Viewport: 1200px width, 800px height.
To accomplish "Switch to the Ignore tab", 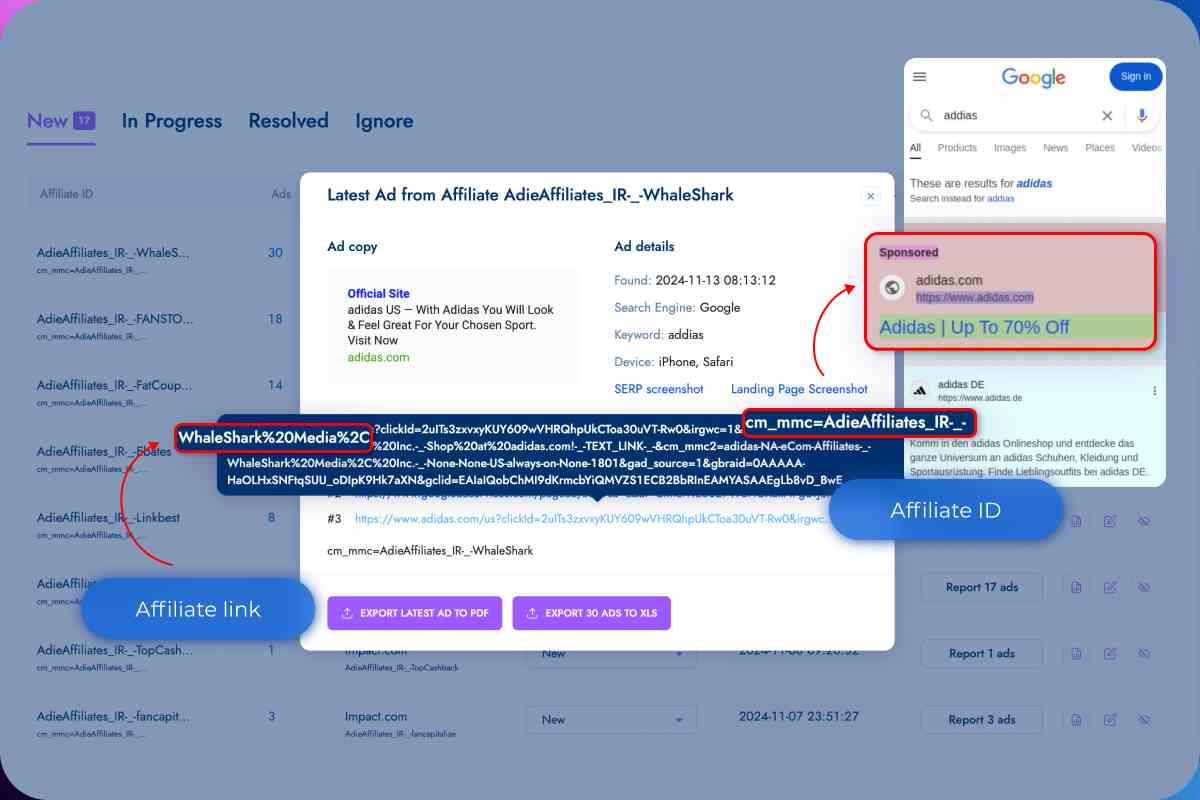I will pos(384,121).
